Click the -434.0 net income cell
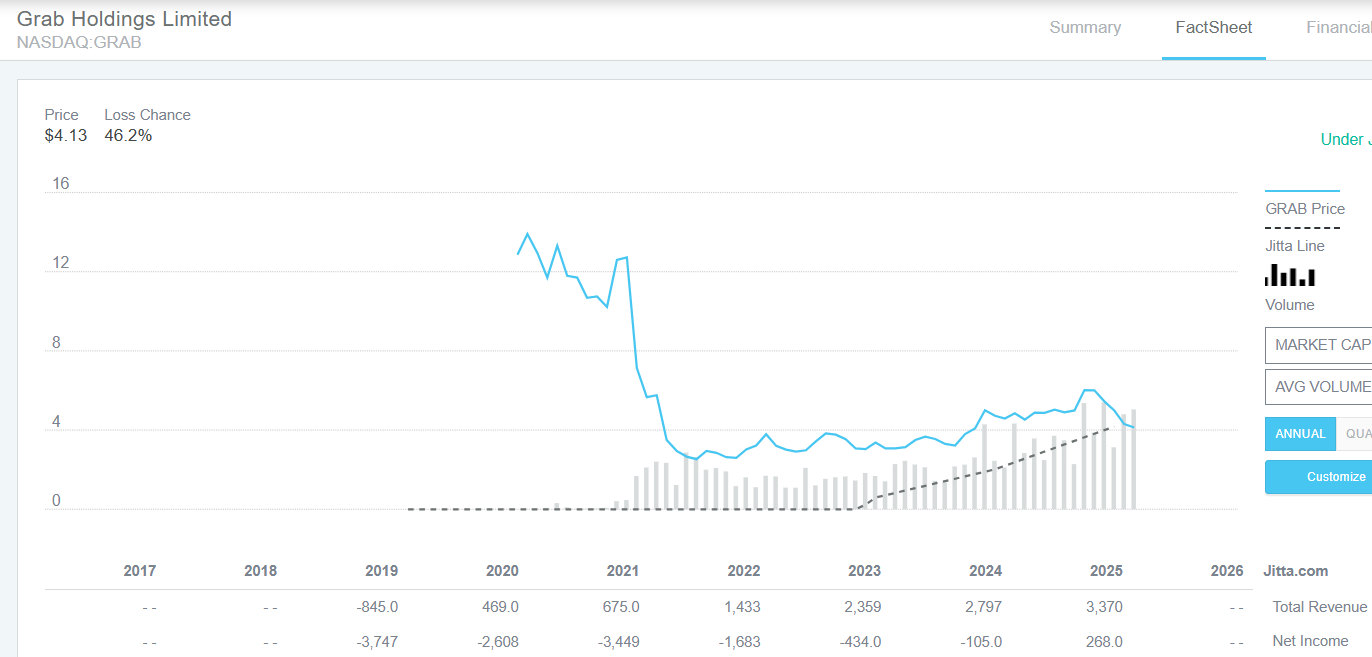Screen dimensions: 1372x657 point(860,641)
